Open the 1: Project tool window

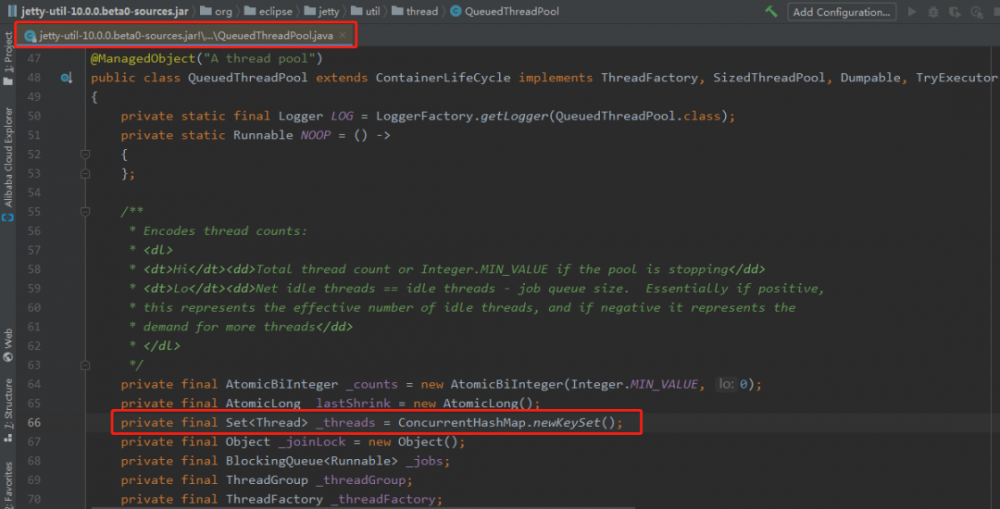(x=8, y=57)
